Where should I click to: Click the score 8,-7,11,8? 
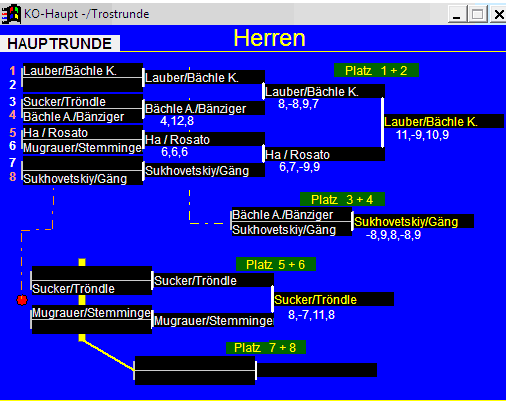click(311, 315)
